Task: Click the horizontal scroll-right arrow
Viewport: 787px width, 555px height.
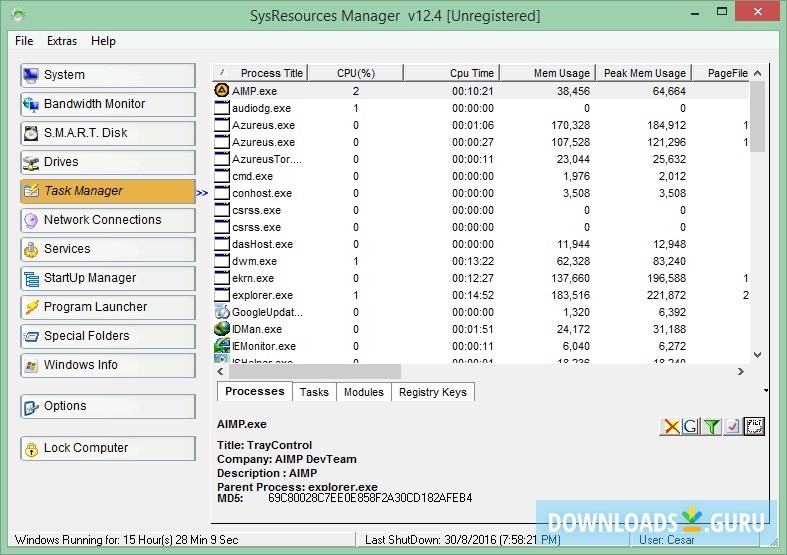Action: pyautogui.click(x=741, y=371)
